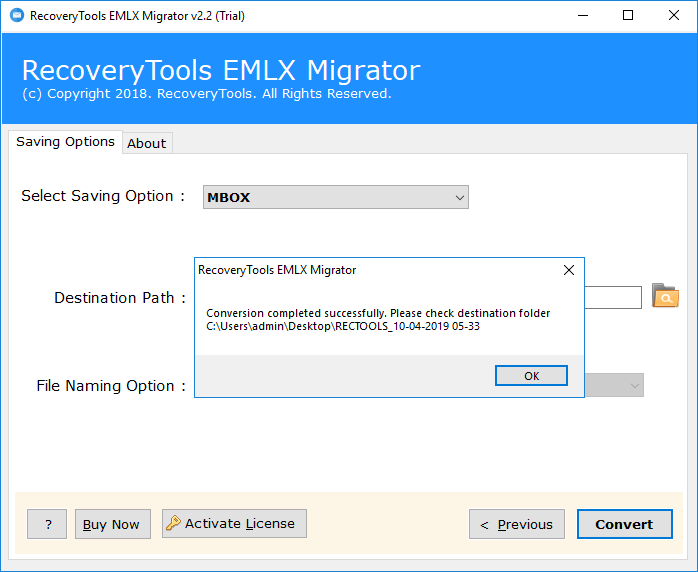Open help with the question mark button

click(47, 524)
